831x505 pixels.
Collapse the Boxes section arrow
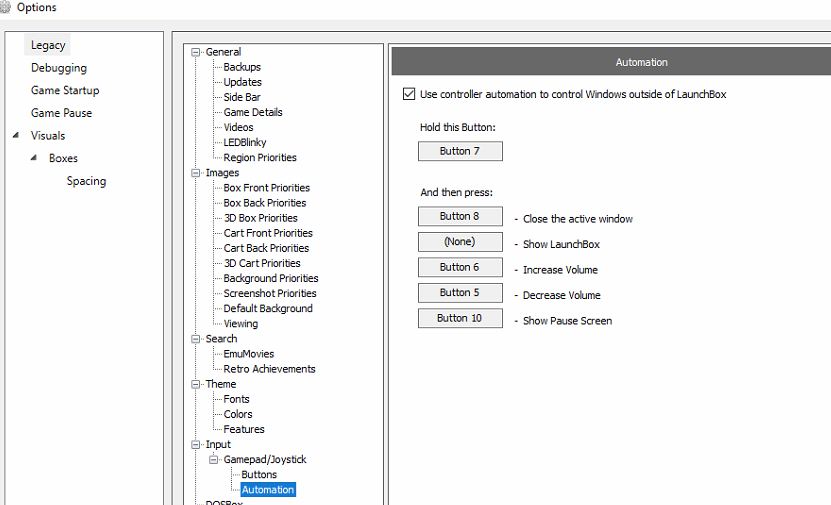click(34, 157)
